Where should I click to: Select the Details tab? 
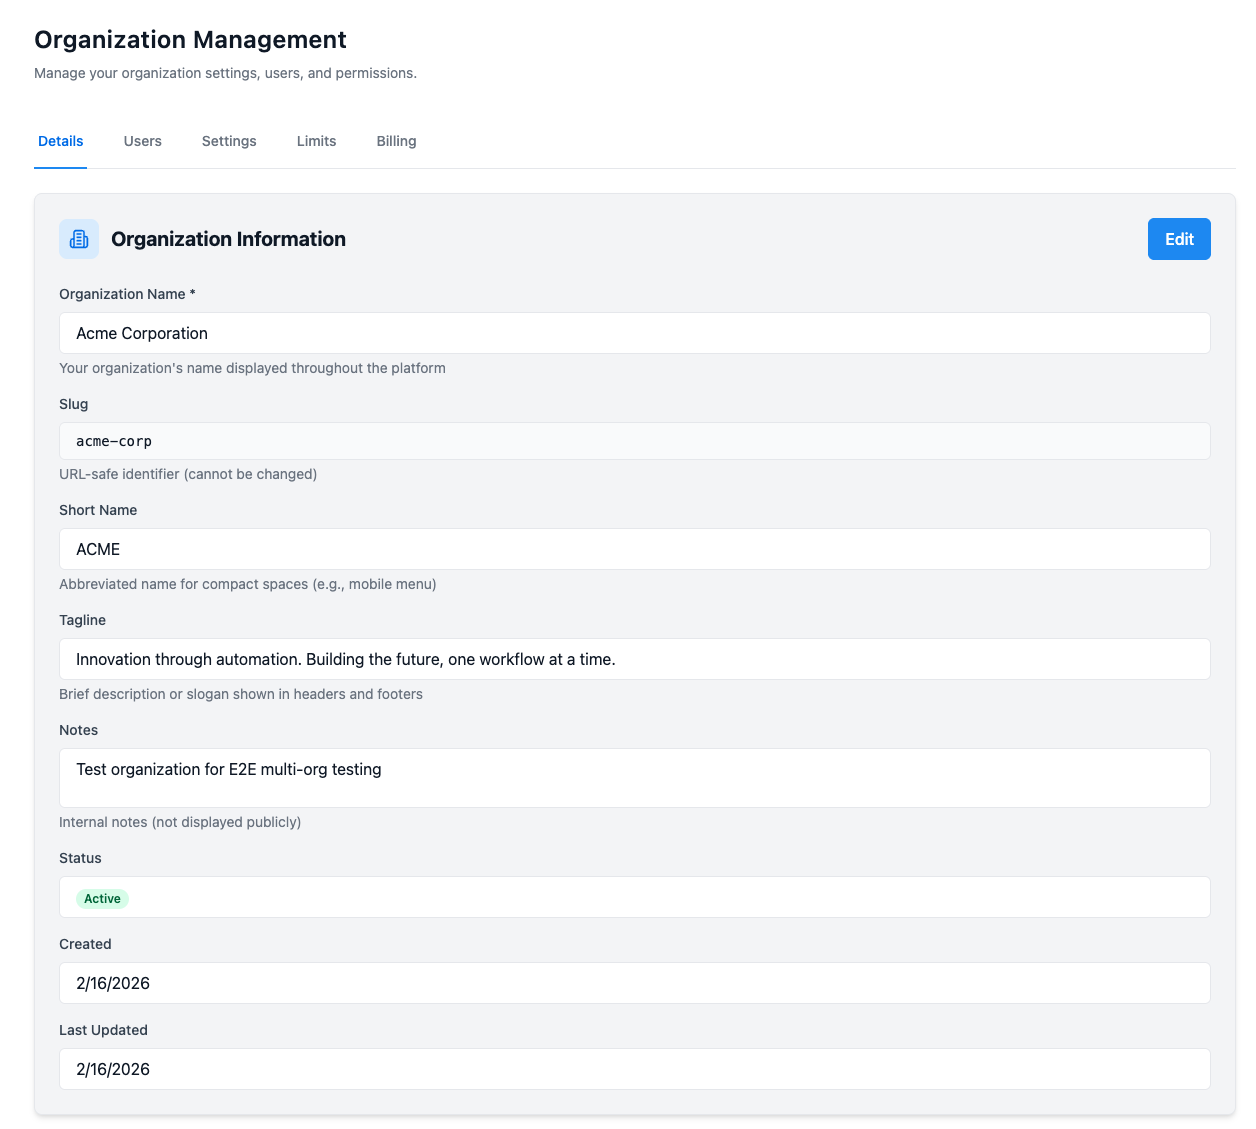pyautogui.click(x=61, y=141)
